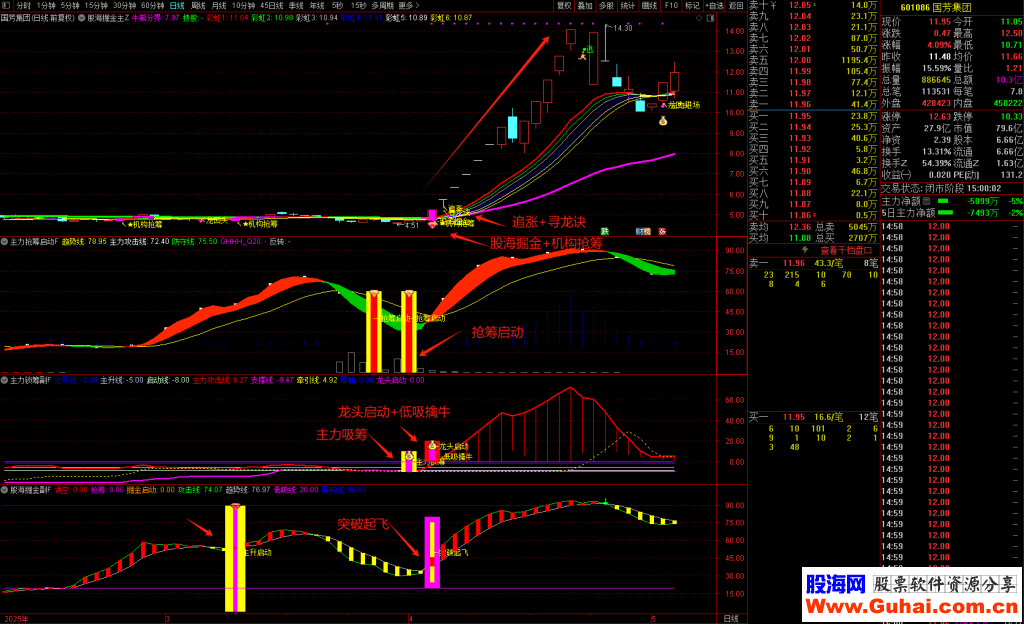This screenshot has height=624, width=1024.
Task: Switch to the 年线 yearly tab
Action: click(317, 5)
